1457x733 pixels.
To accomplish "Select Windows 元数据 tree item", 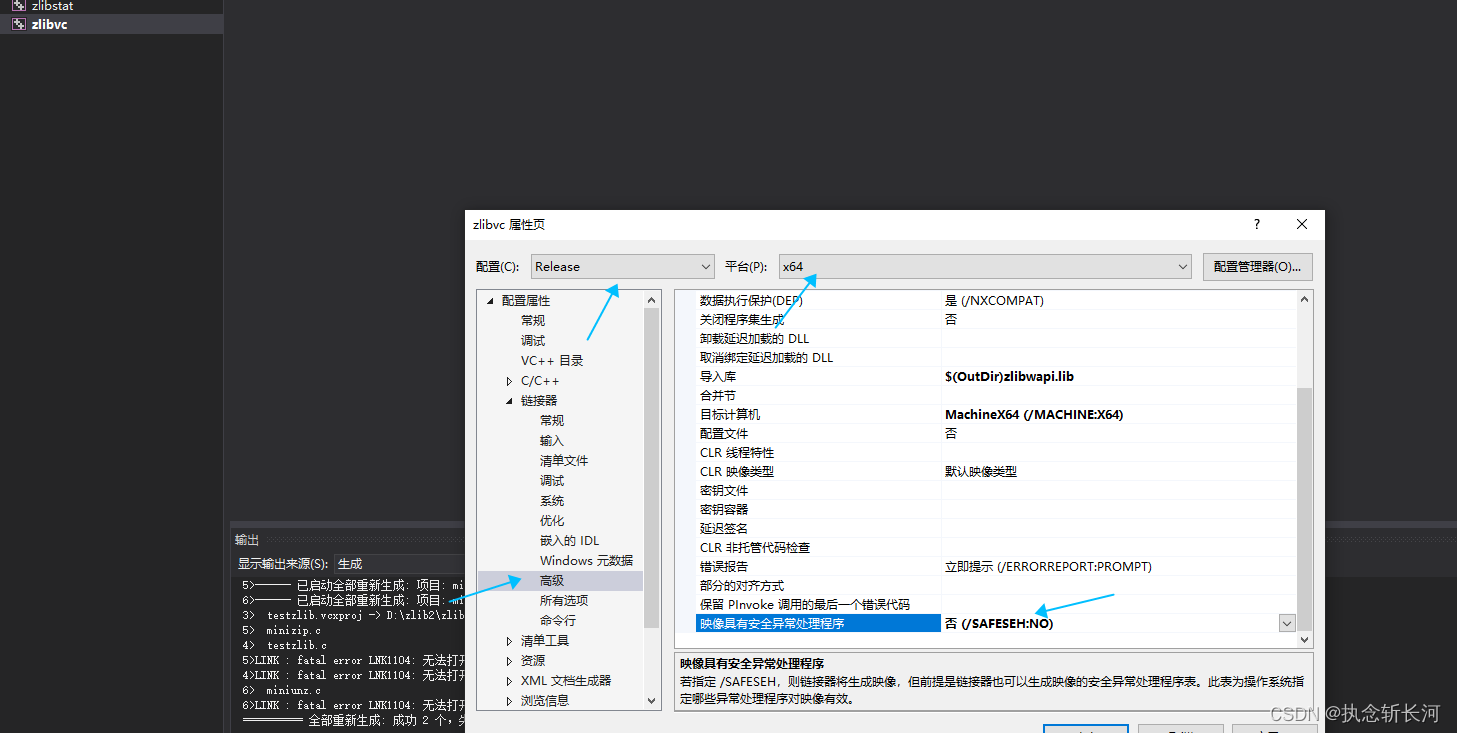I will [x=586, y=561].
